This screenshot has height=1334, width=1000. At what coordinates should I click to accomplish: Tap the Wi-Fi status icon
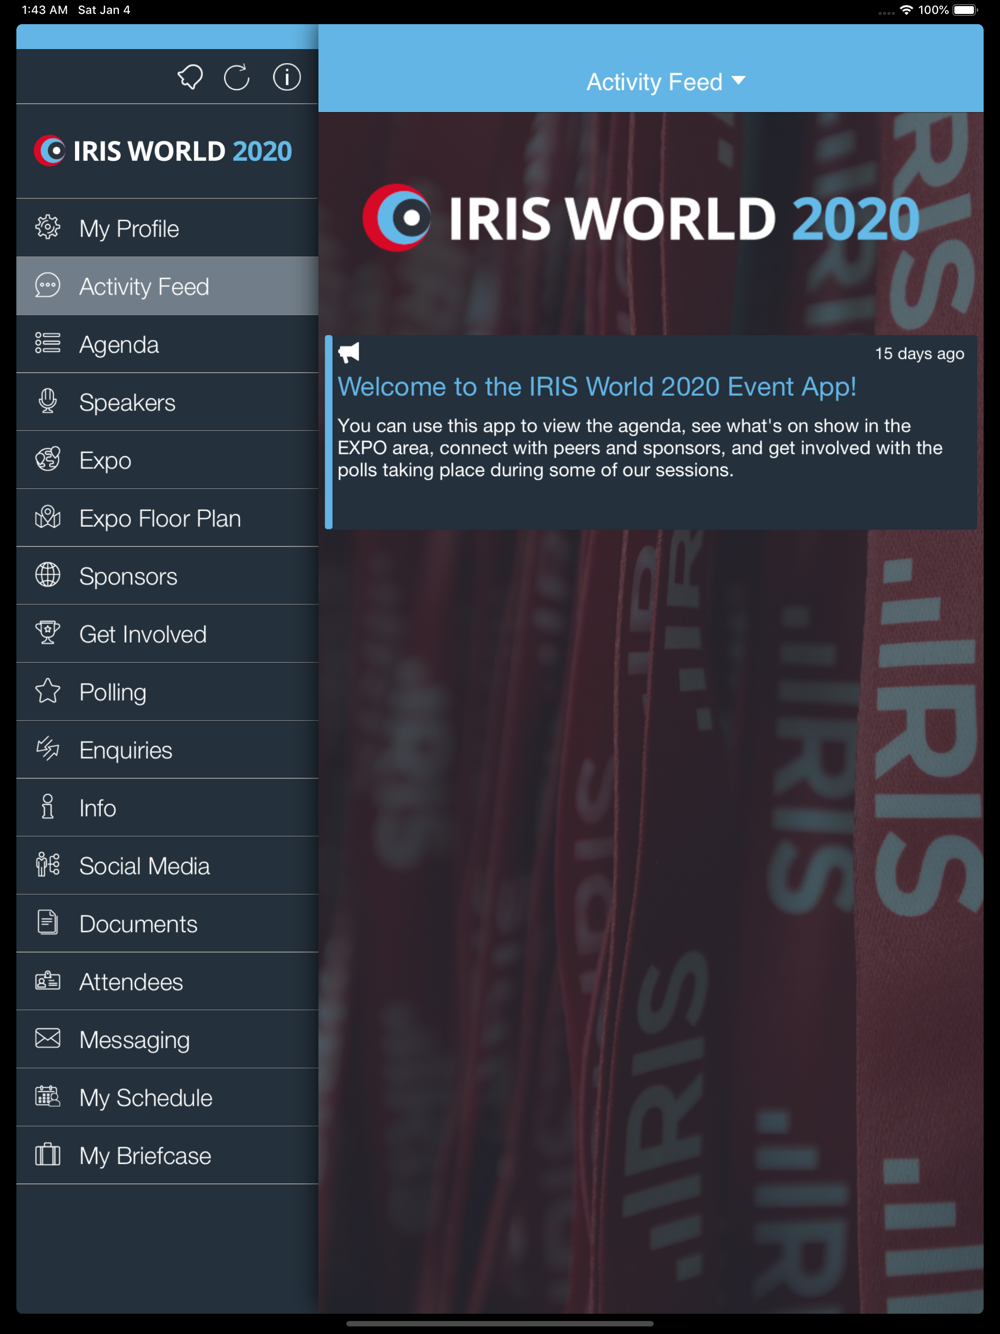(x=906, y=10)
